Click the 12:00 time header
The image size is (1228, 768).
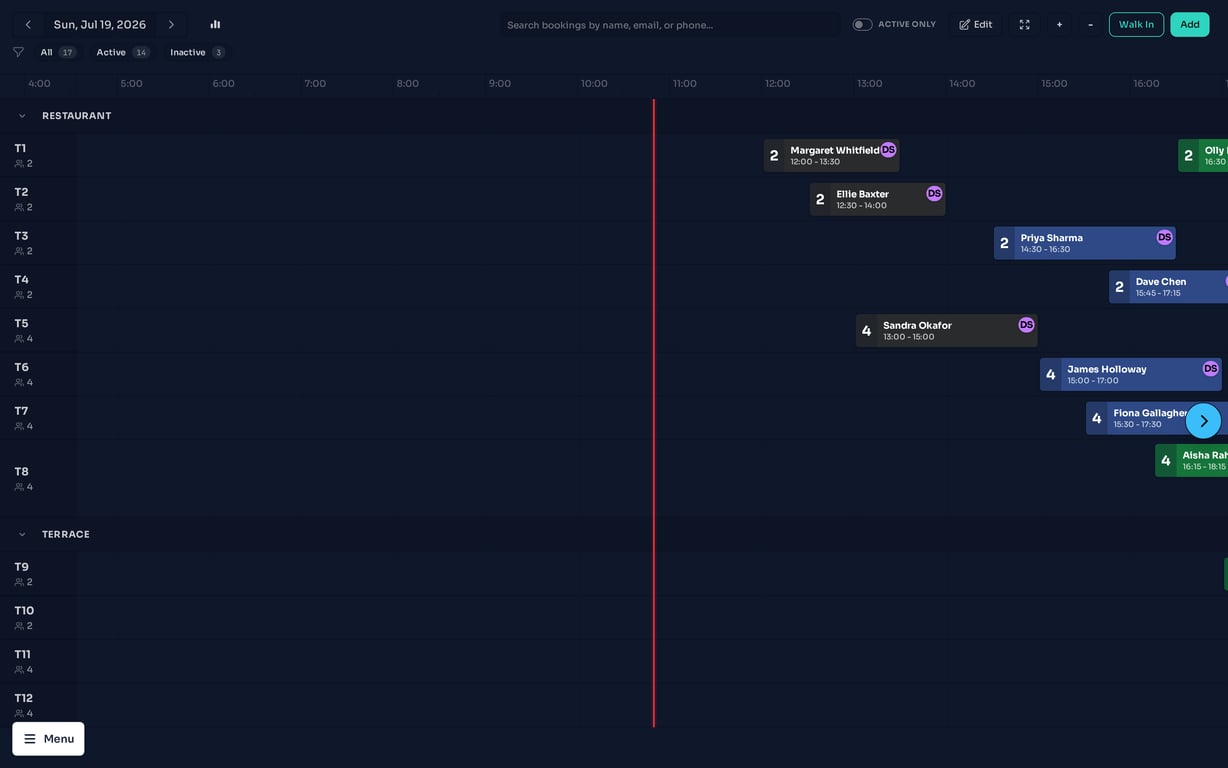pyautogui.click(x=777, y=84)
